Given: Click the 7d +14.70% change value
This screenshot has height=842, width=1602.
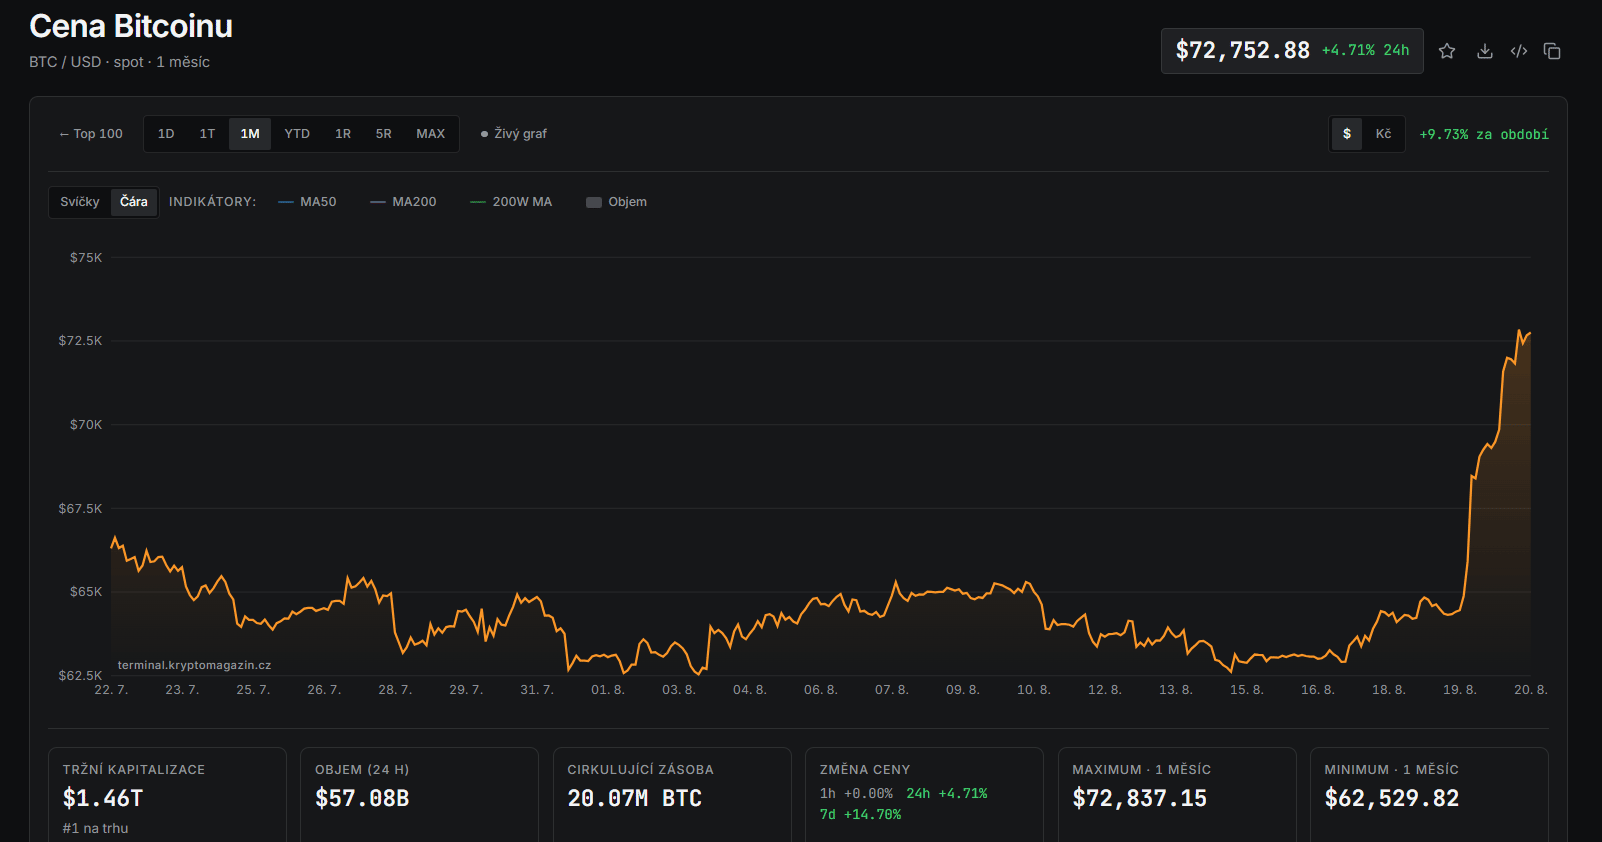Looking at the screenshot, I should (860, 815).
